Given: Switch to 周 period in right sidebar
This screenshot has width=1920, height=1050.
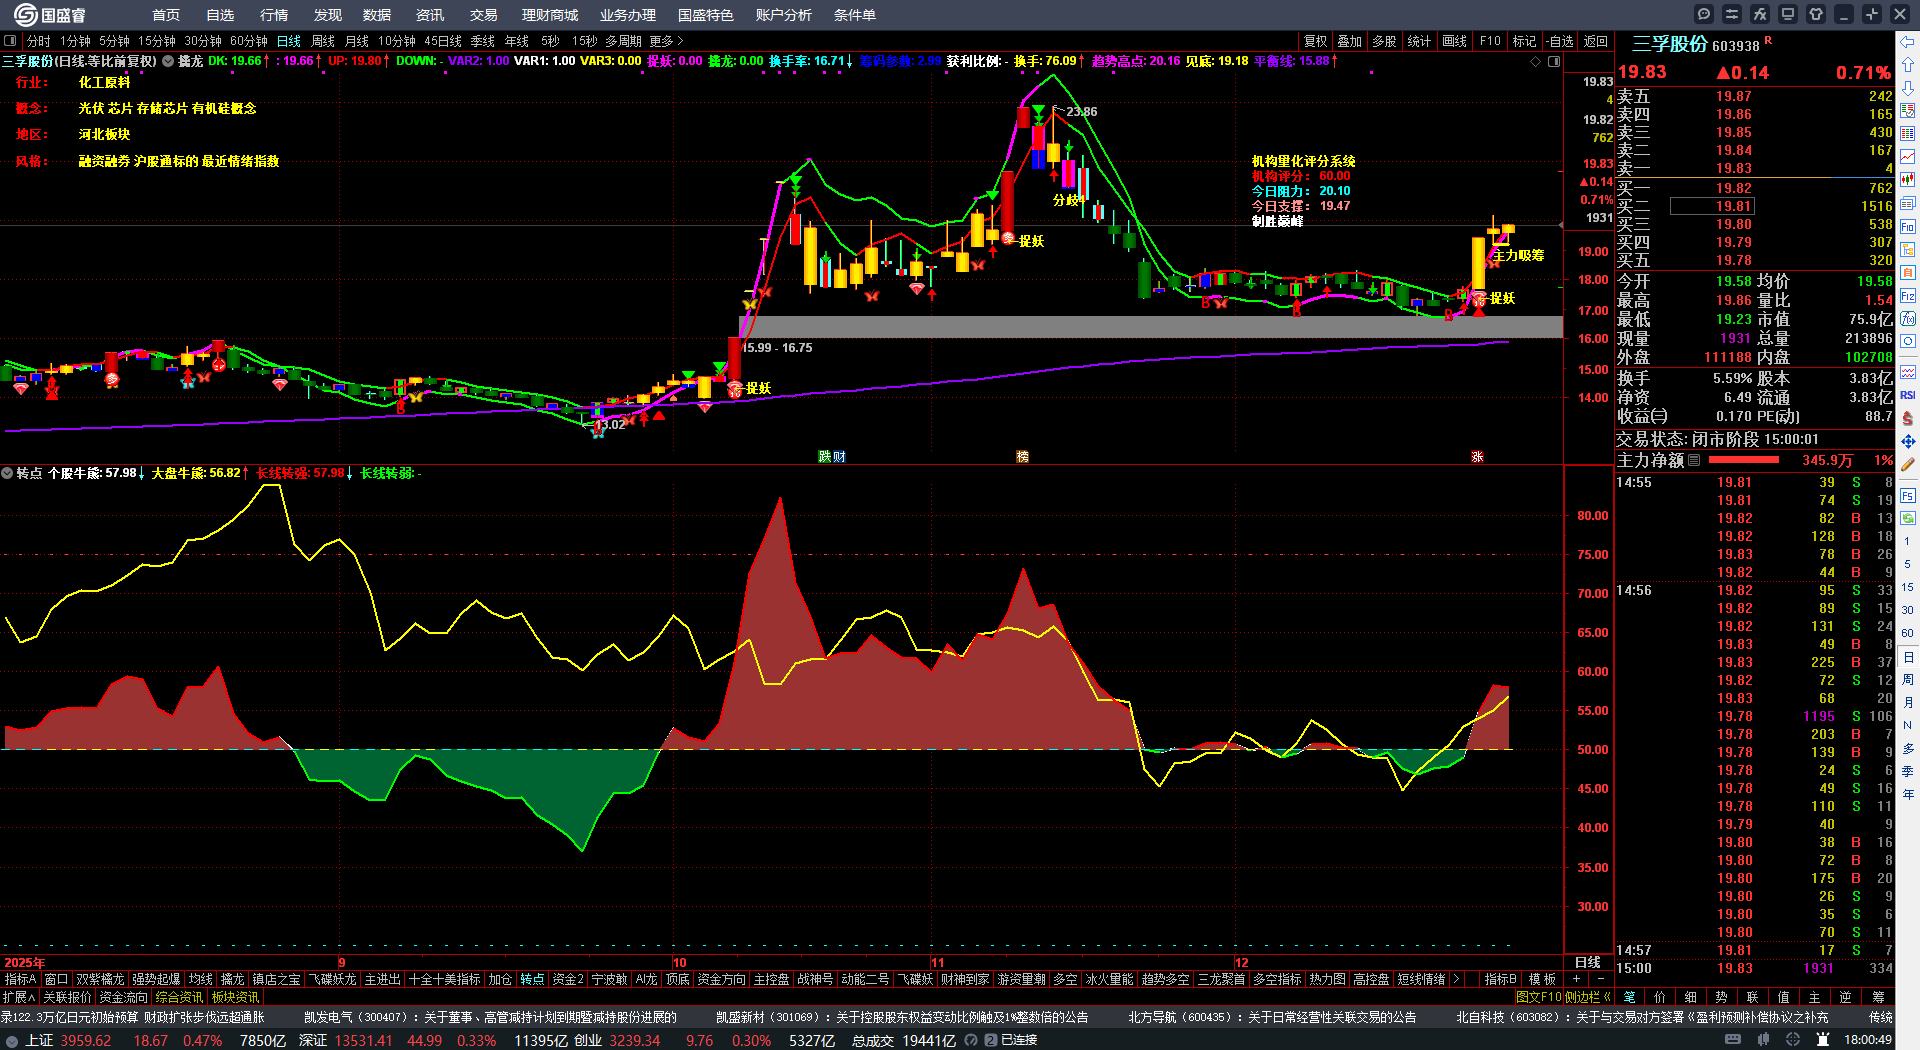Looking at the screenshot, I should (1908, 680).
